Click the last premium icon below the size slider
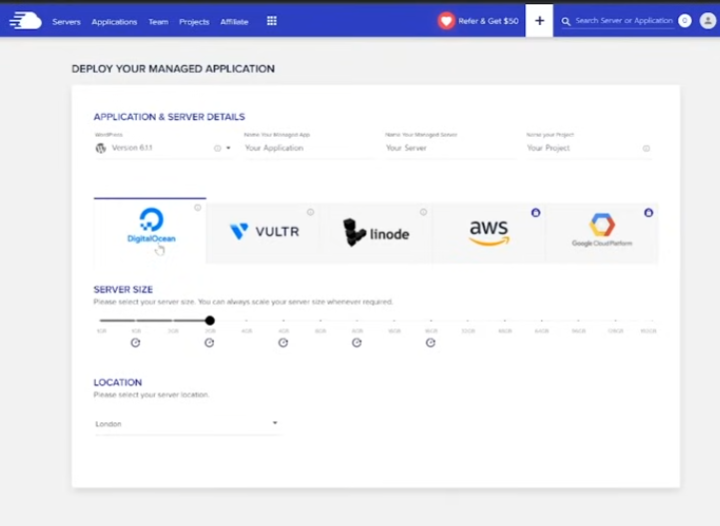 coord(430,342)
